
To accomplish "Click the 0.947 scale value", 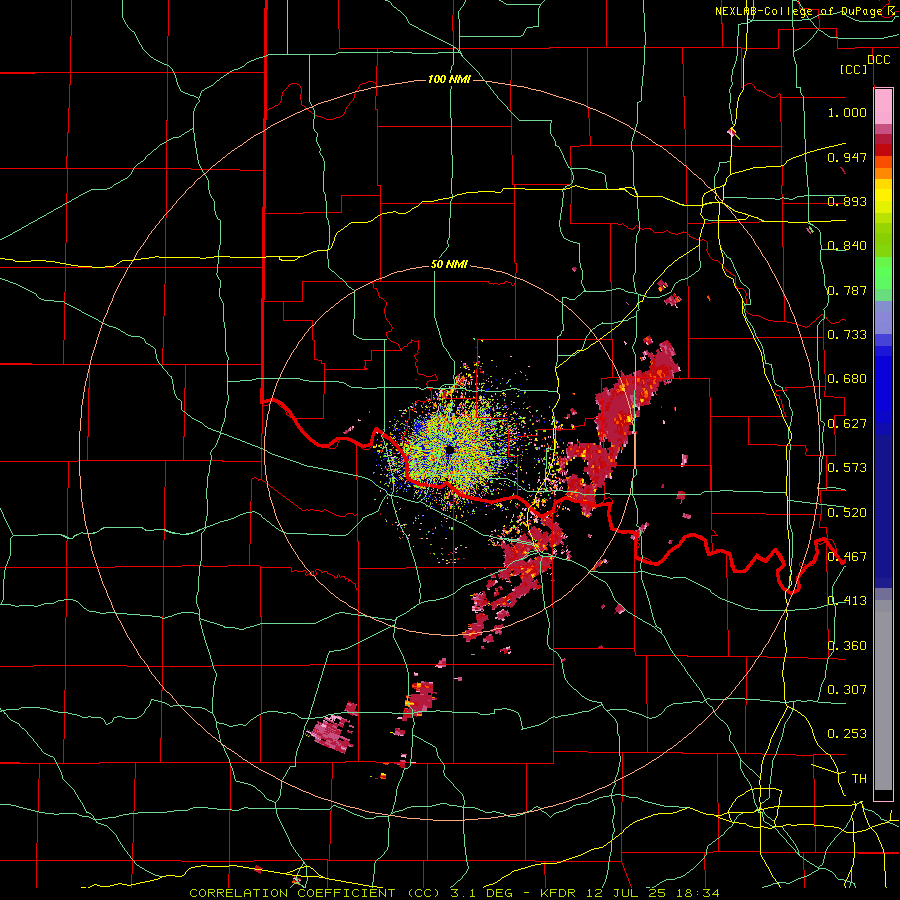I will coord(847,157).
